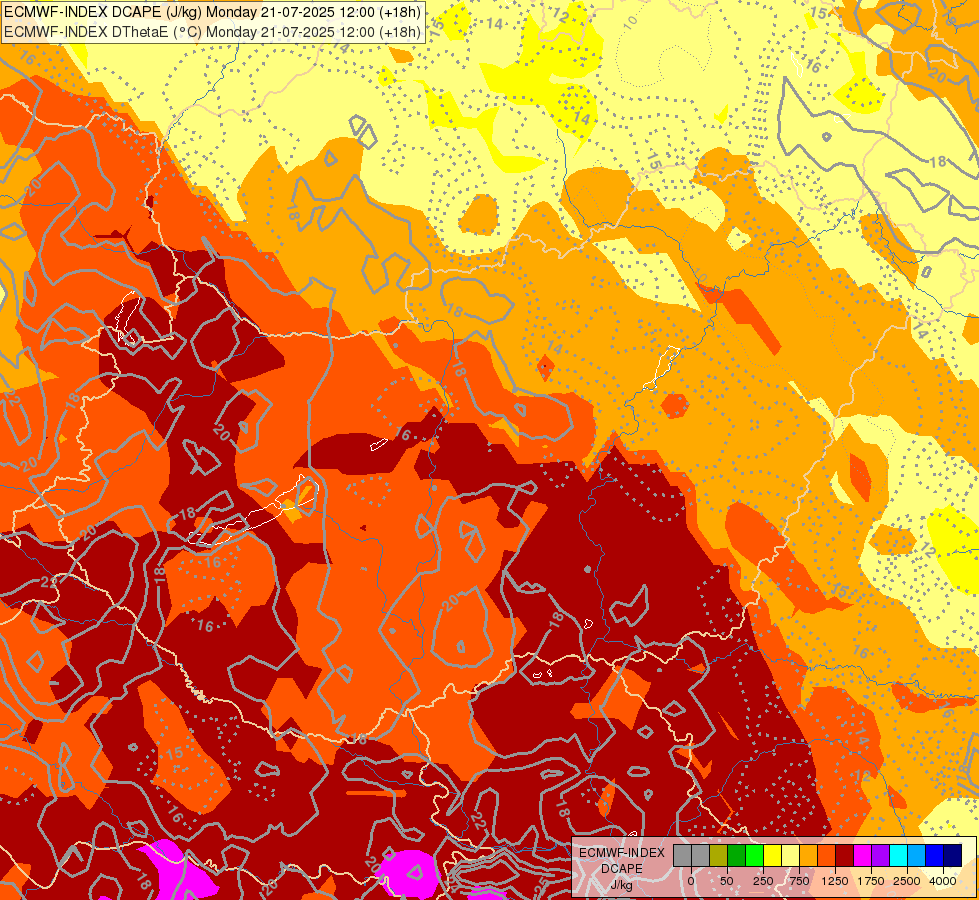The width and height of the screenshot is (979, 900).
Task: Select the pale yellow legend swatch
Action: point(790,856)
